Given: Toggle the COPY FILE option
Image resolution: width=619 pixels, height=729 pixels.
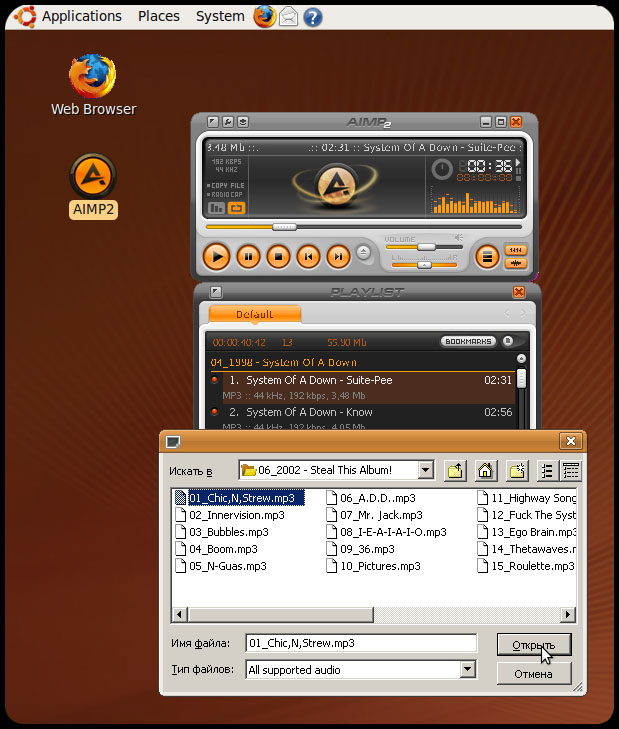Looking at the screenshot, I should pos(226,185).
